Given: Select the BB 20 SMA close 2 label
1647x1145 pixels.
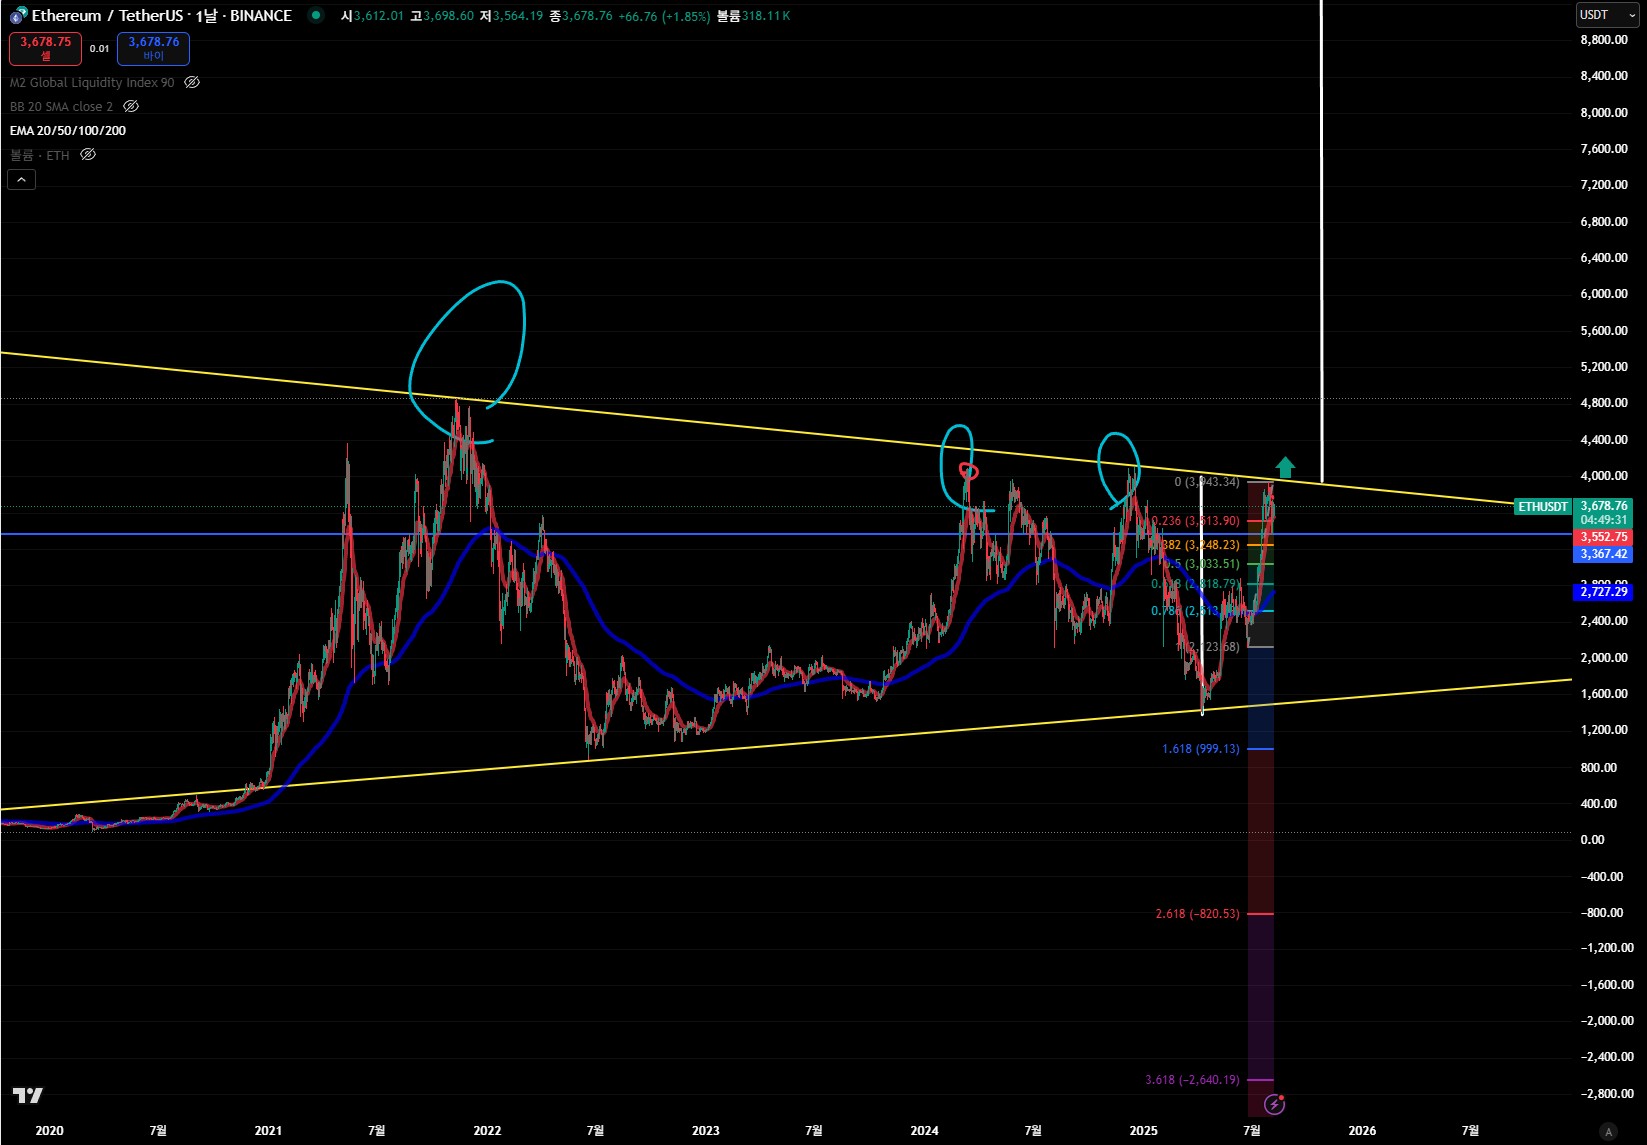Looking at the screenshot, I should (x=61, y=106).
